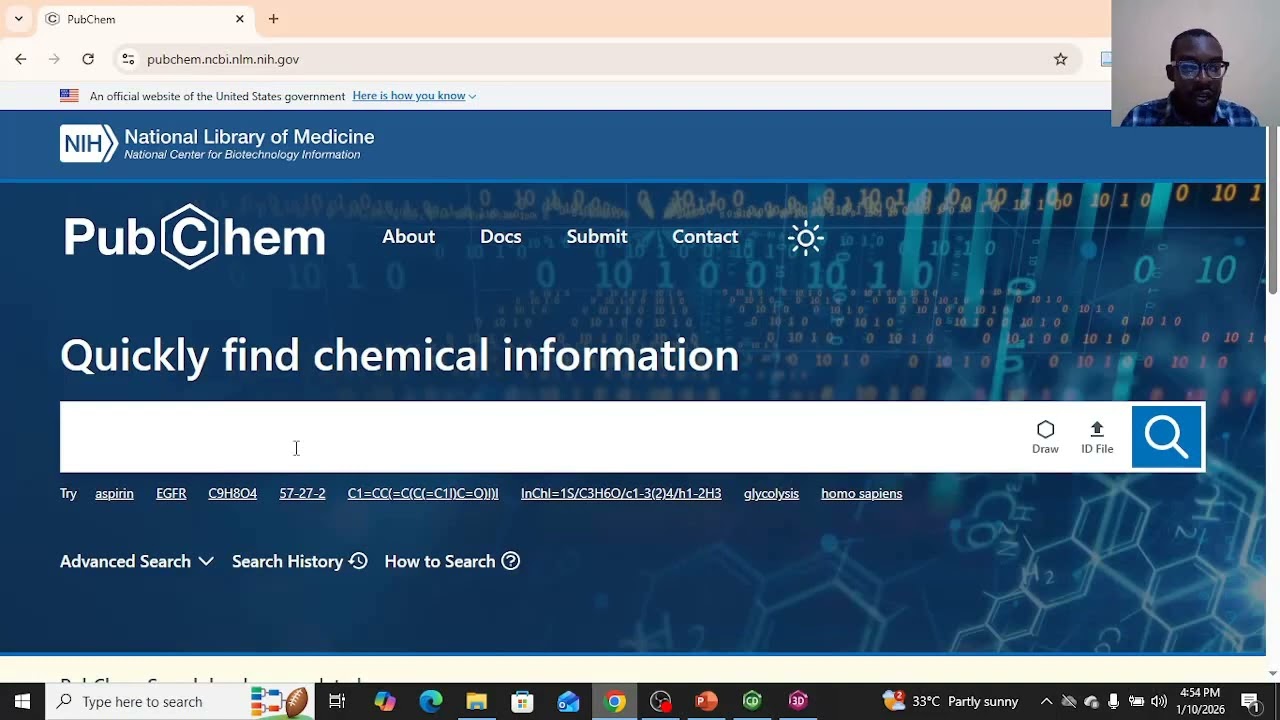Open the Docs menu item

(x=501, y=237)
